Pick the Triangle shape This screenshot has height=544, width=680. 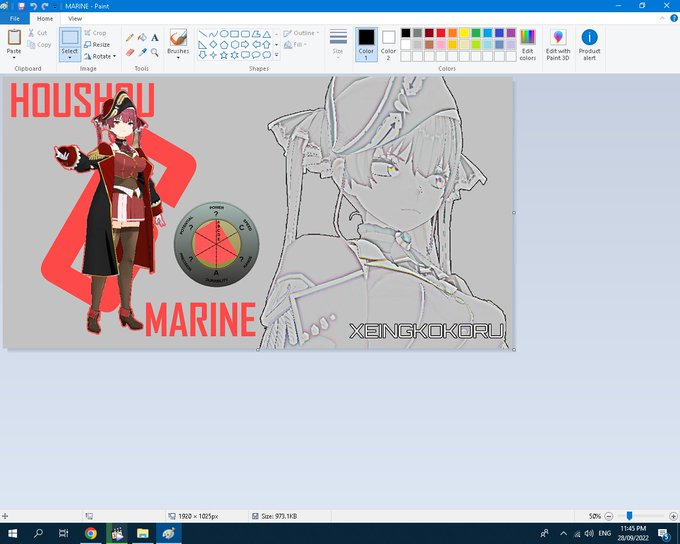pyautogui.click(x=266, y=34)
